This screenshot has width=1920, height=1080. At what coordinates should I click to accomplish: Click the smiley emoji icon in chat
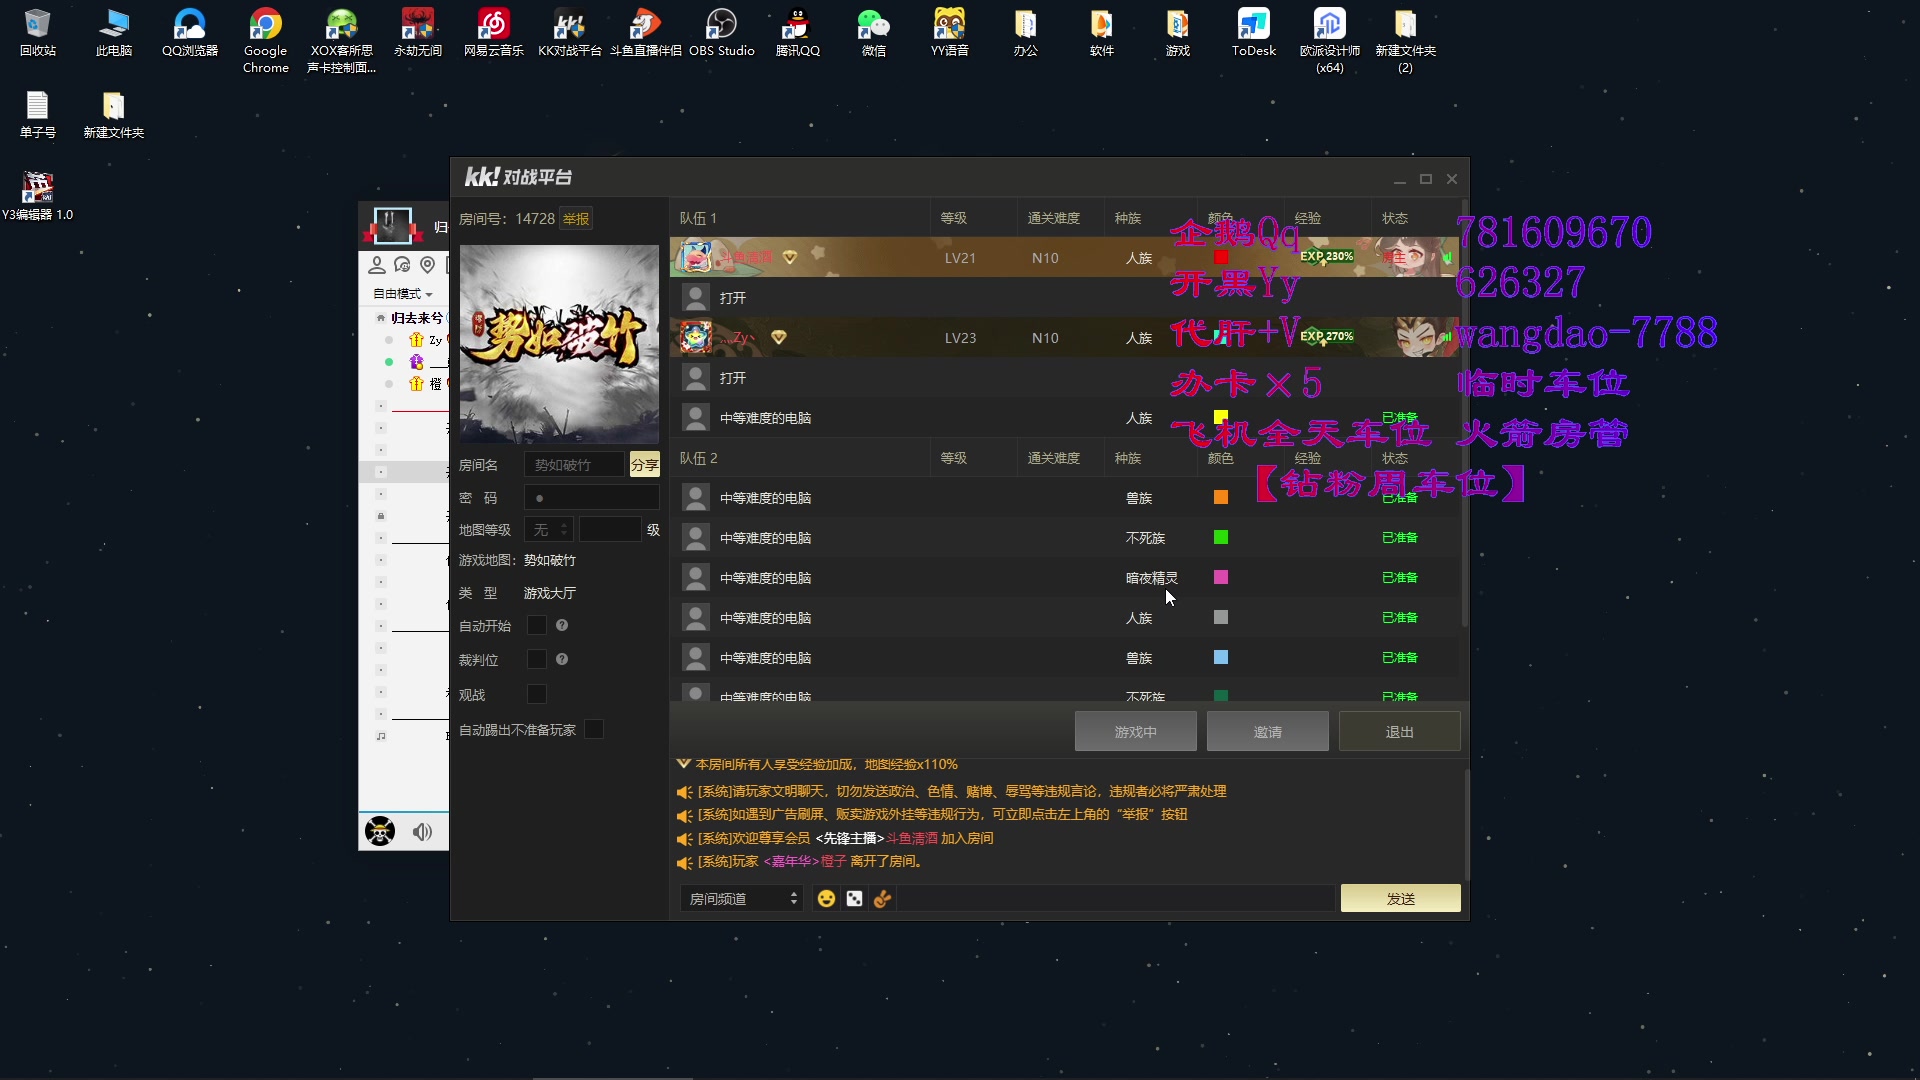tap(825, 898)
